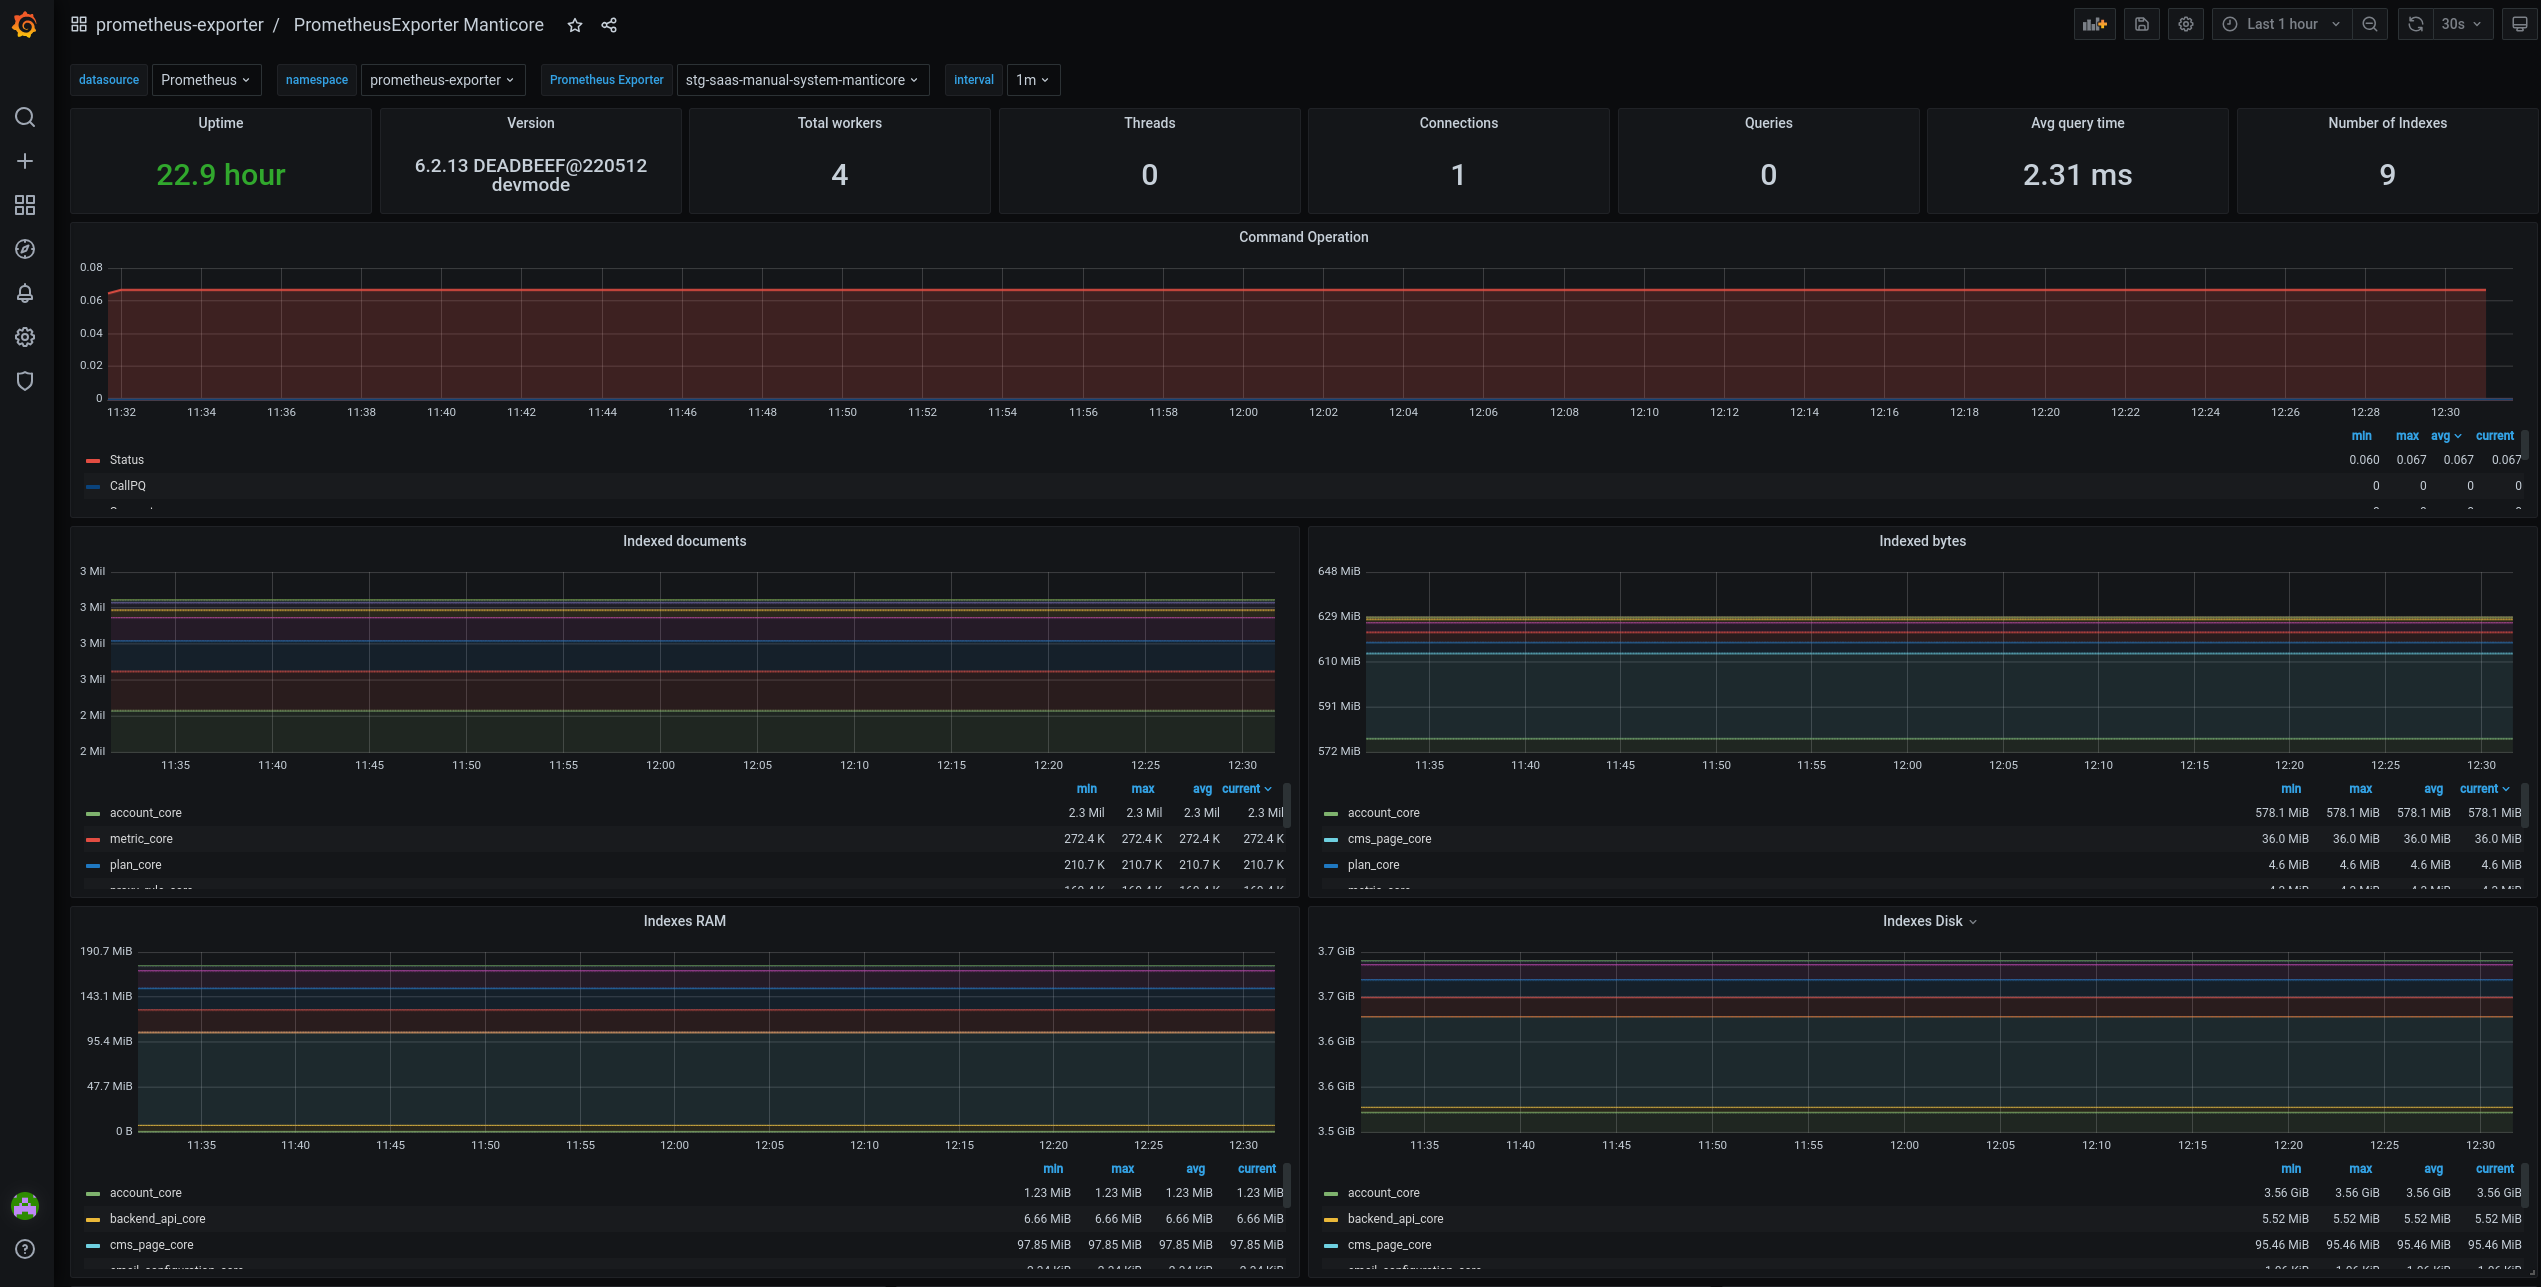Click the Create plus icon in sidebar
Viewport: 2541px width, 1287px height.
25,161
